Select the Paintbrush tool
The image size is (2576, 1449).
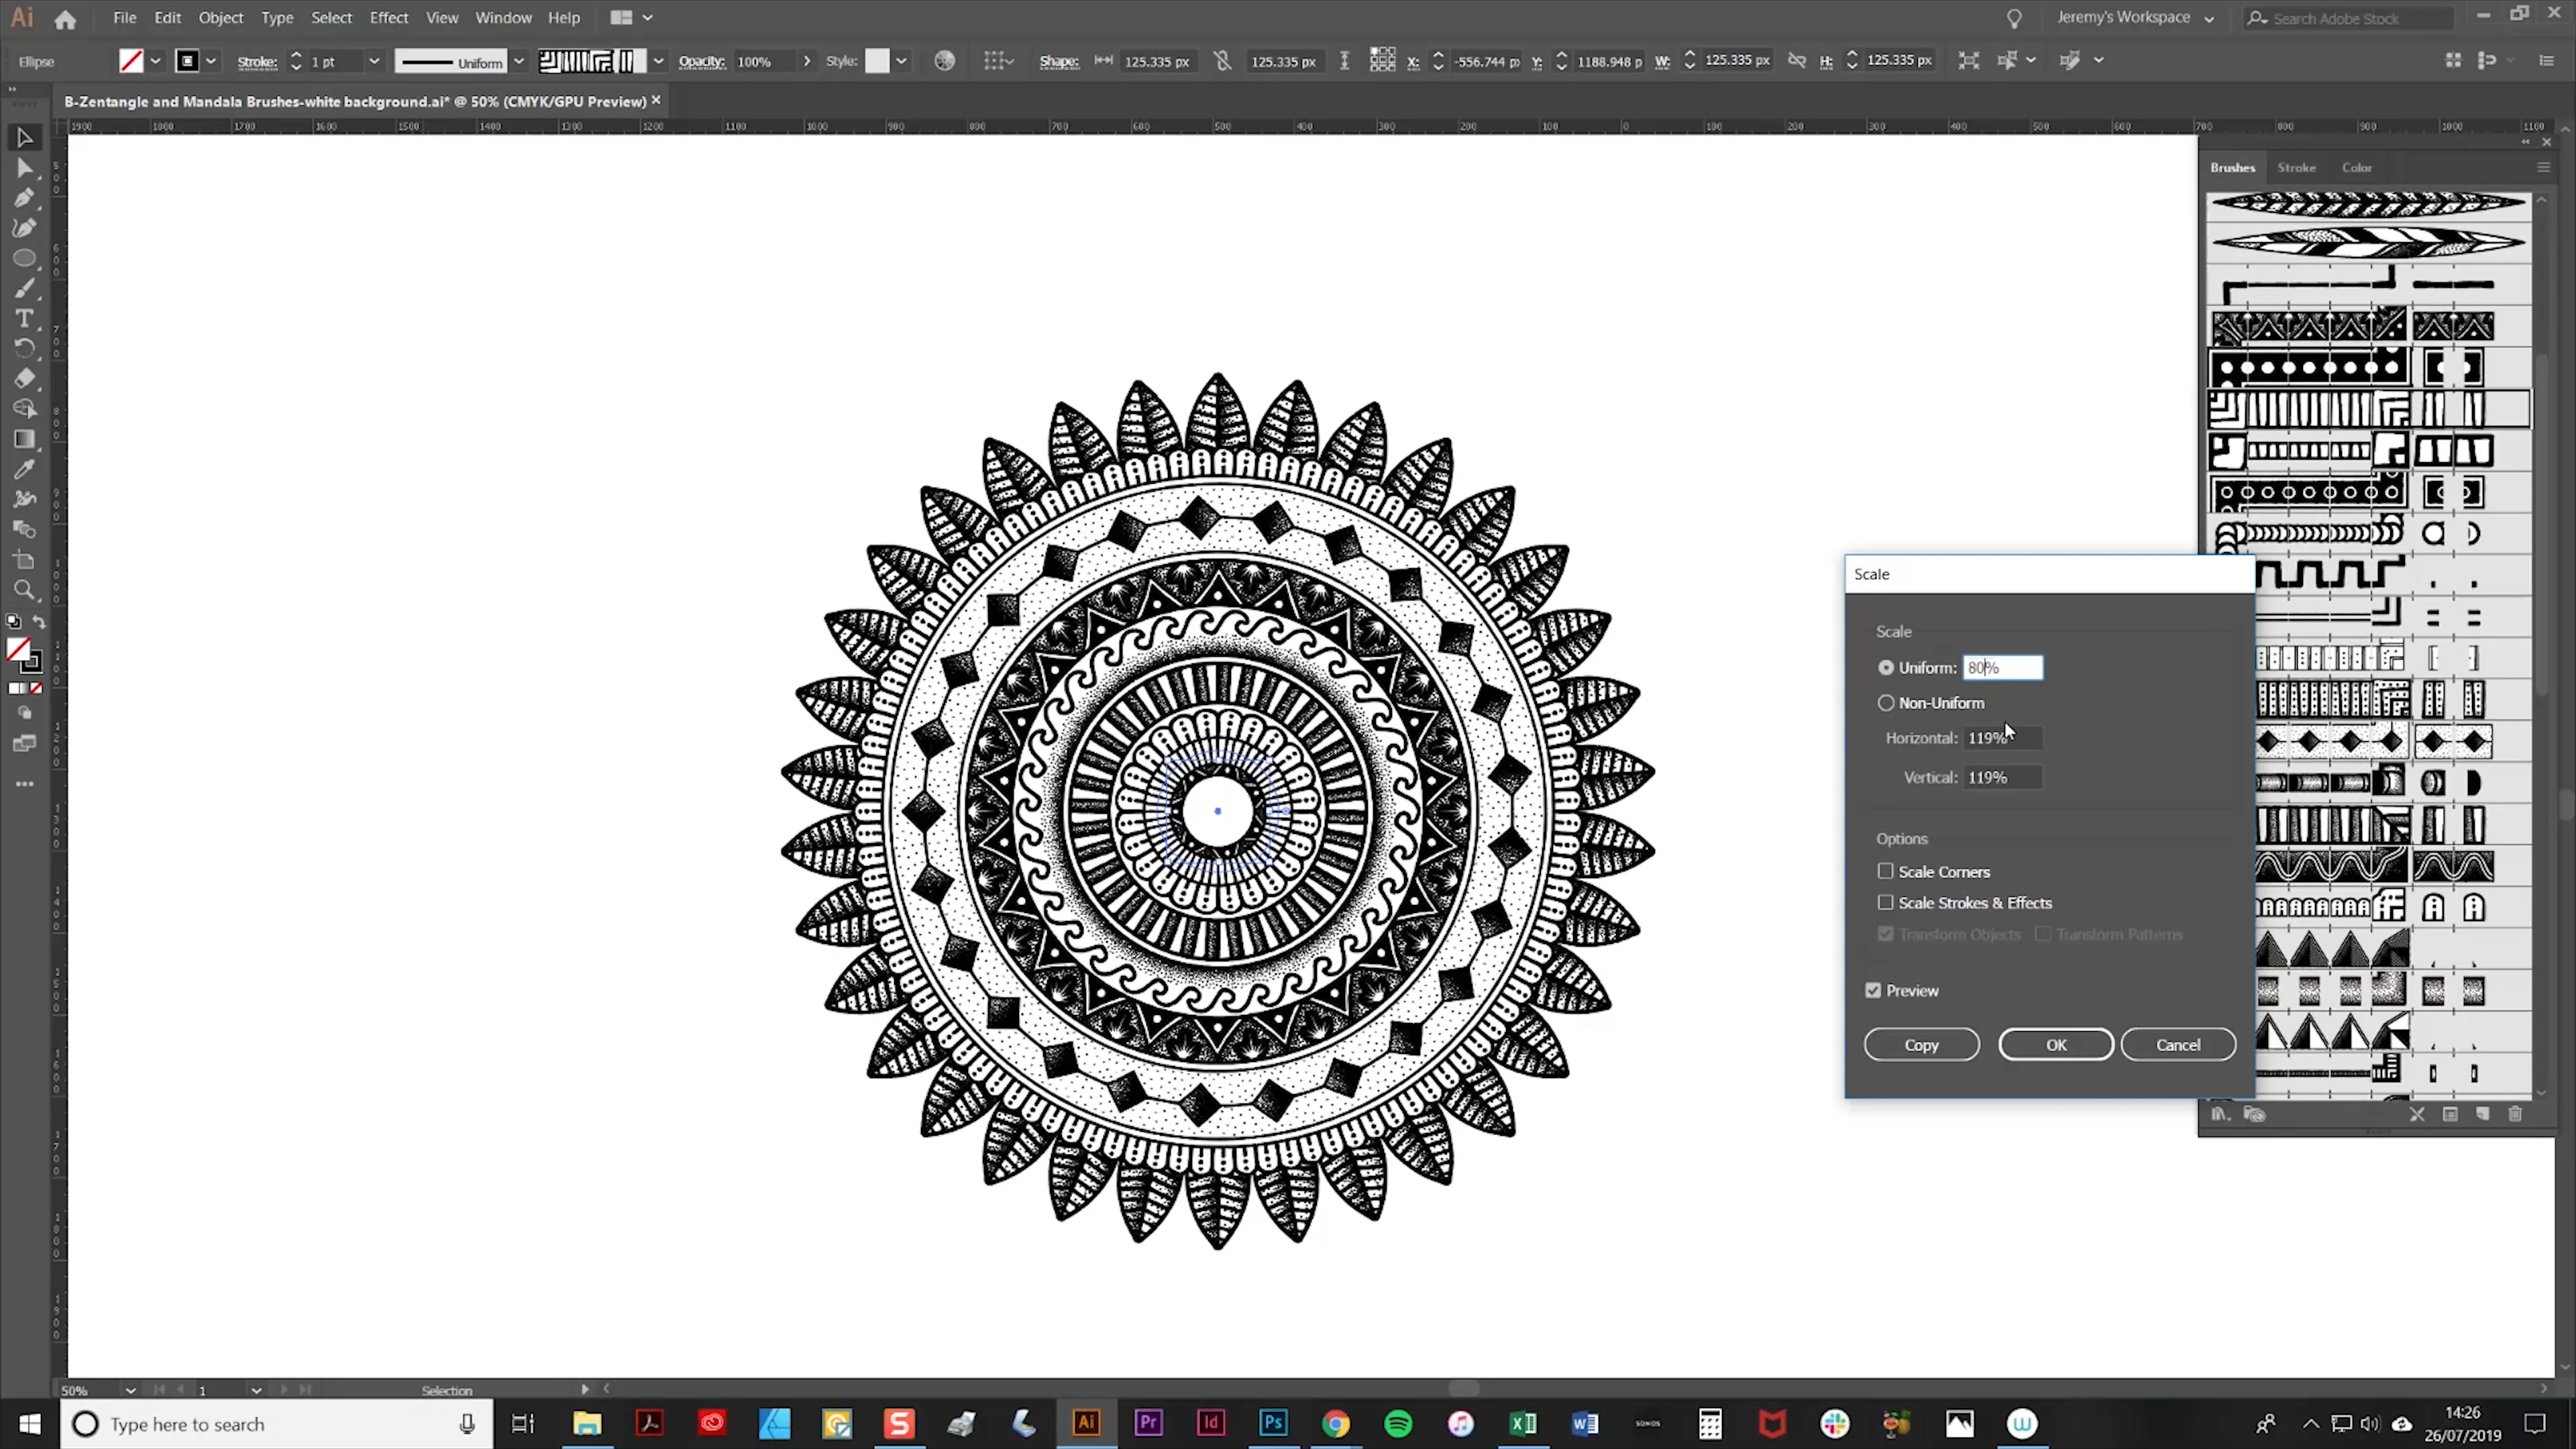[24, 288]
